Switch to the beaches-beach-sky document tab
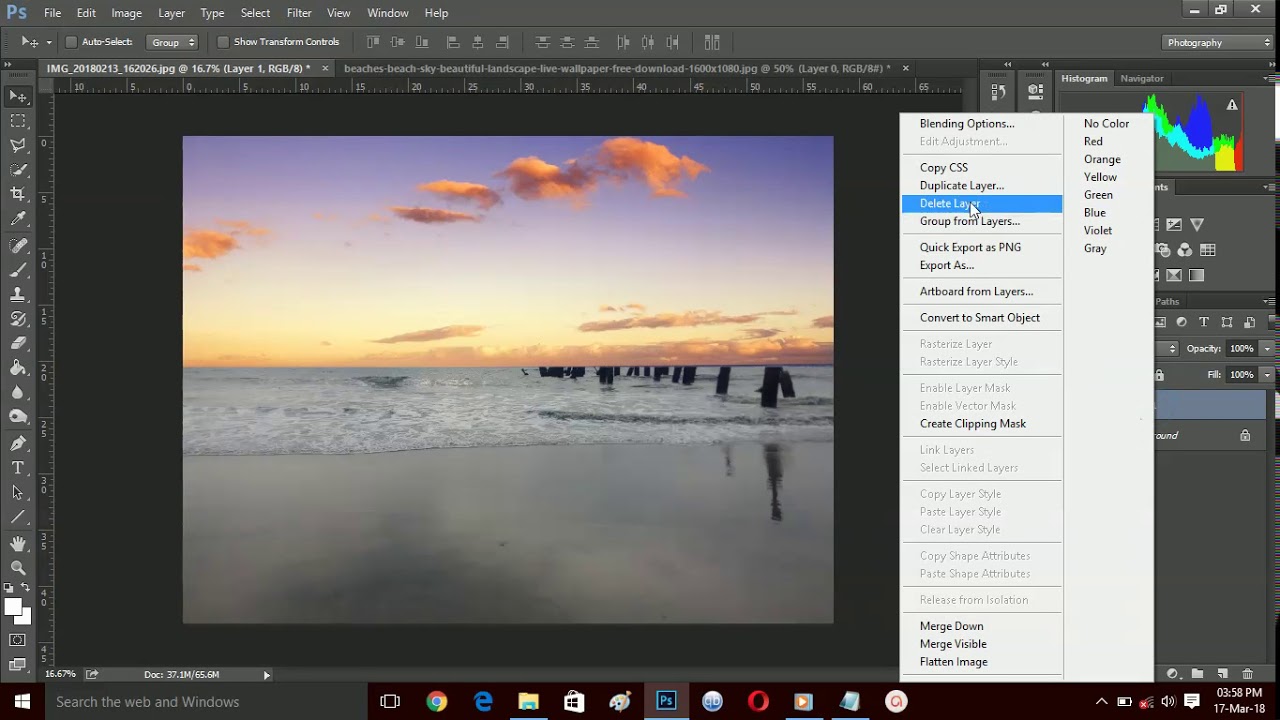Screen dimensions: 1280x720 615,69
